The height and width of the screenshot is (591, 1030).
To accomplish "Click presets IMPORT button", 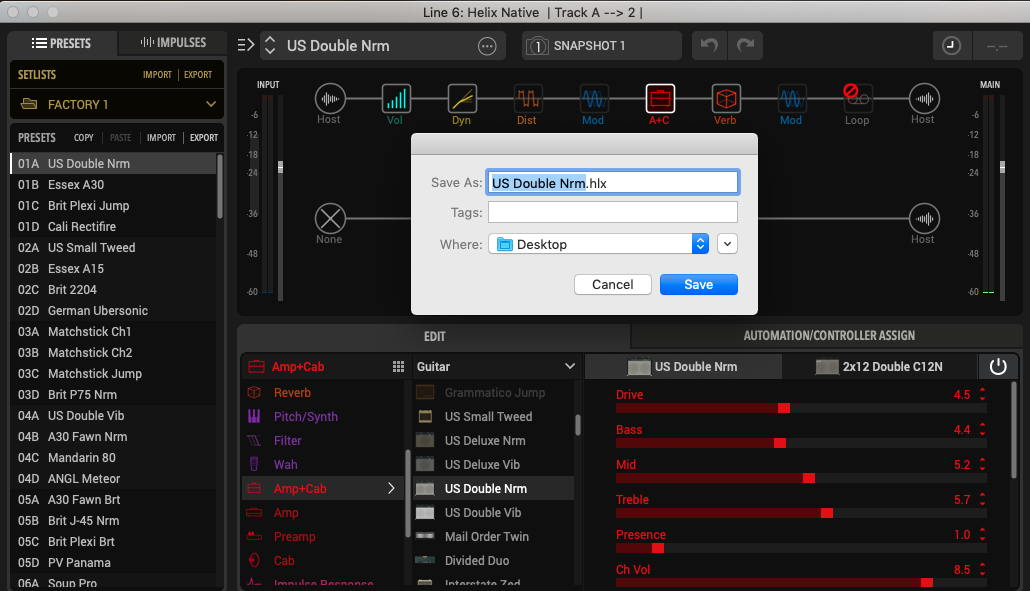I will (x=161, y=138).
